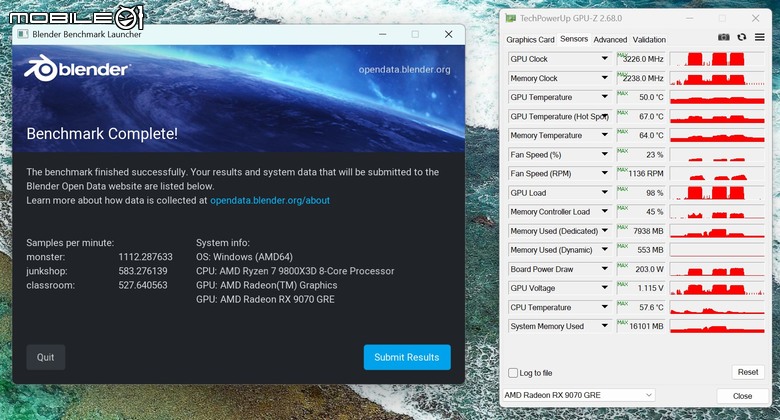Open the GPU Load sensor dropdown
Image resolution: width=780 pixels, height=420 pixels.
[x=604, y=193]
